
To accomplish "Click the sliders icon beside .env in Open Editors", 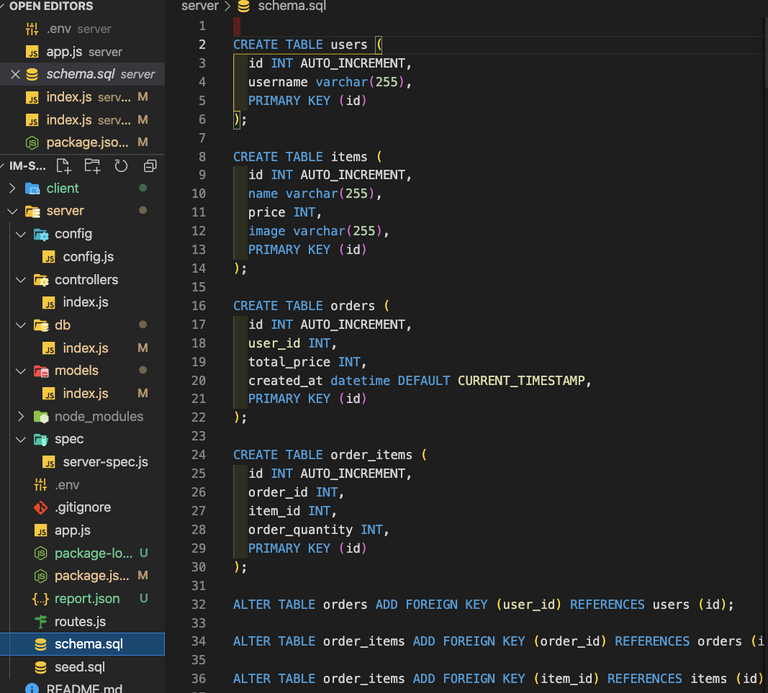I will pos(32,29).
